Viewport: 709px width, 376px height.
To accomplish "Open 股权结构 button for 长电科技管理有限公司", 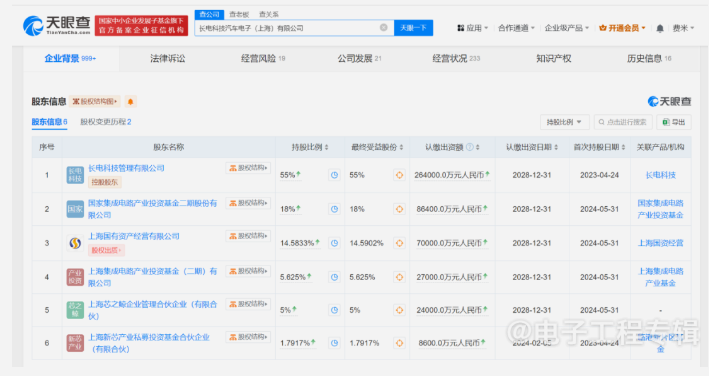I will pyautogui.click(x=248, y=168).
